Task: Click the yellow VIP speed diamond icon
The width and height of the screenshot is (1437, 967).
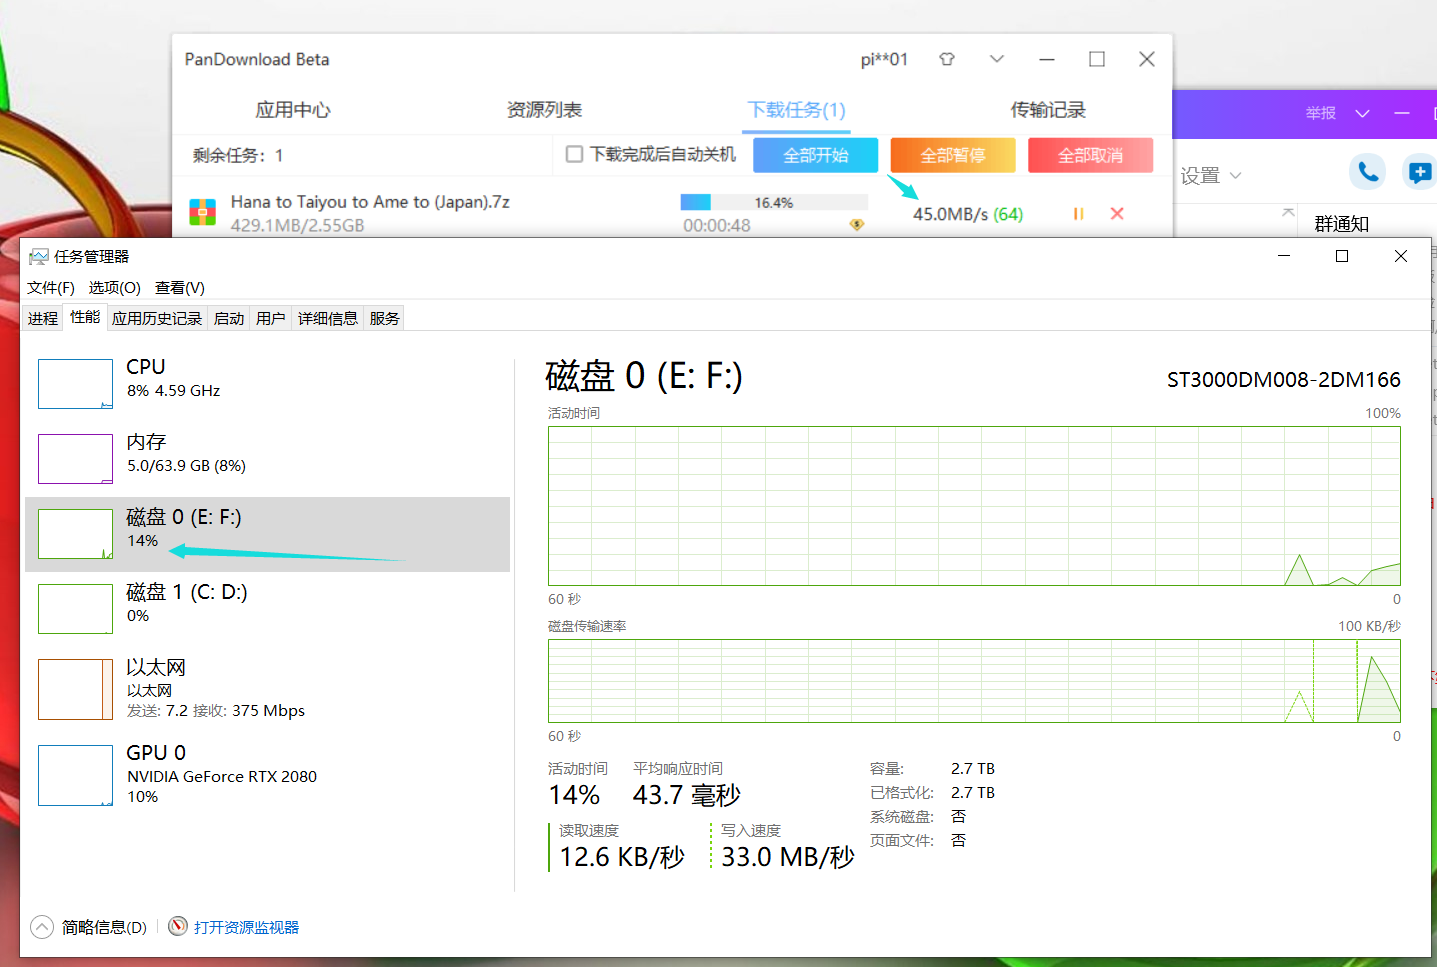Action: (x=856, y=224)
